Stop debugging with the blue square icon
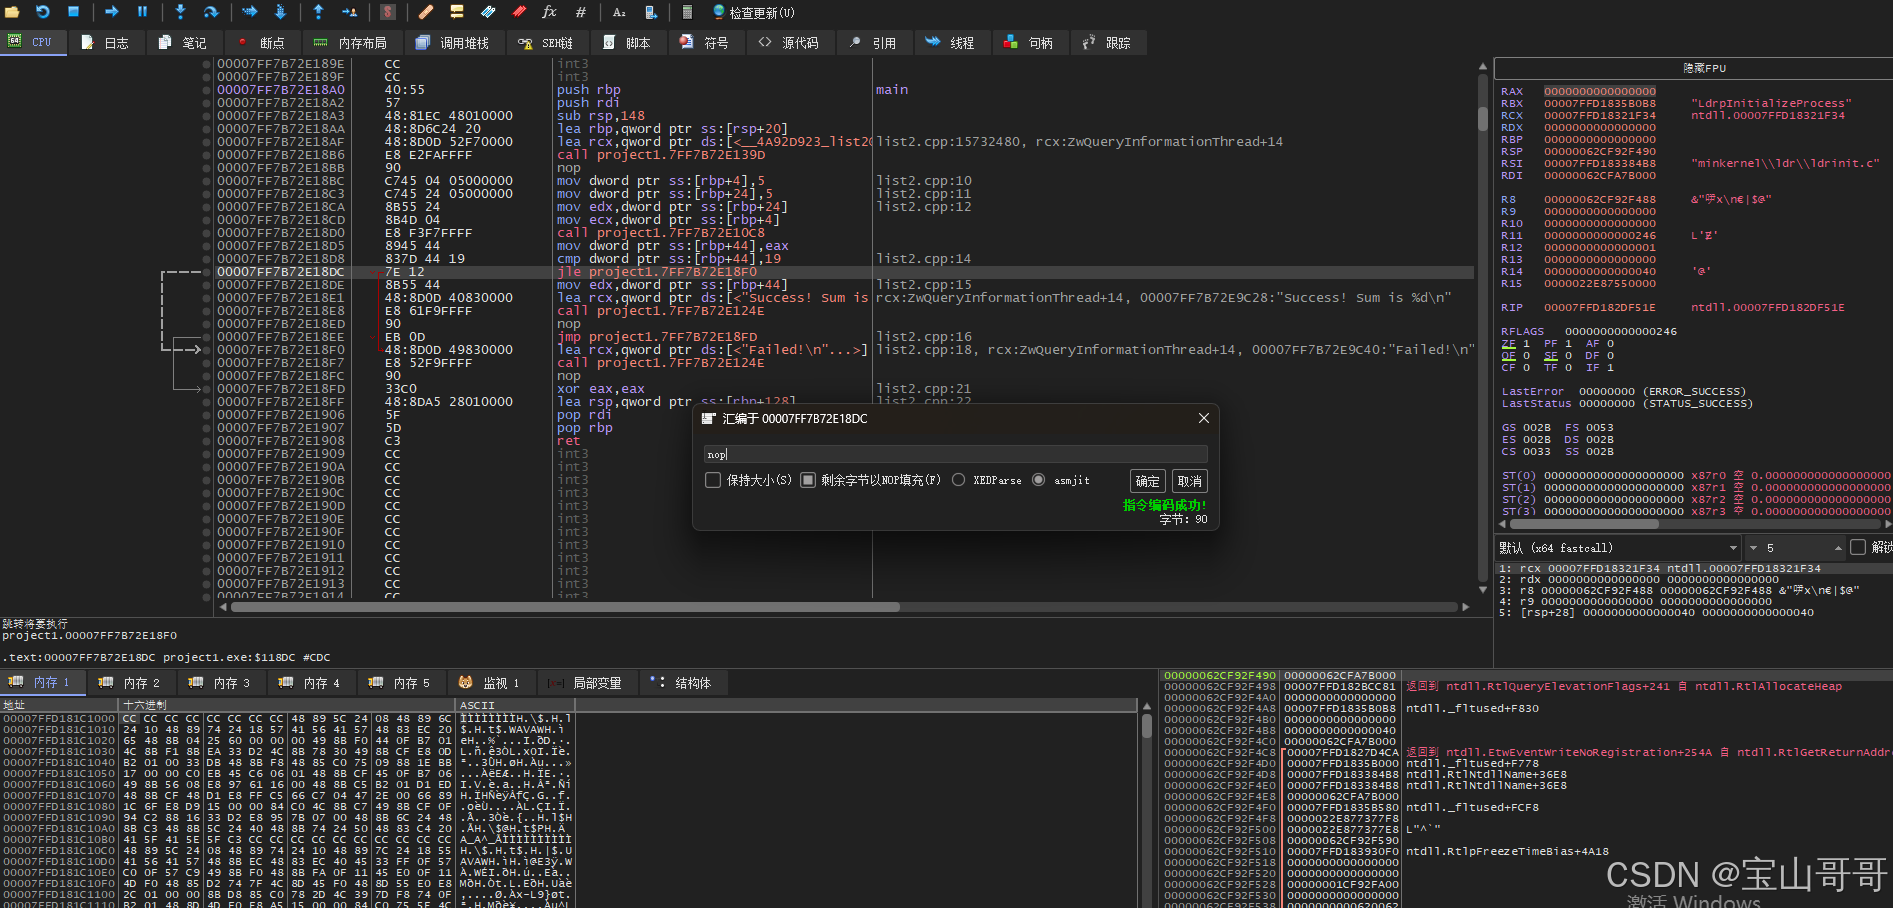 tap(73, 12)
